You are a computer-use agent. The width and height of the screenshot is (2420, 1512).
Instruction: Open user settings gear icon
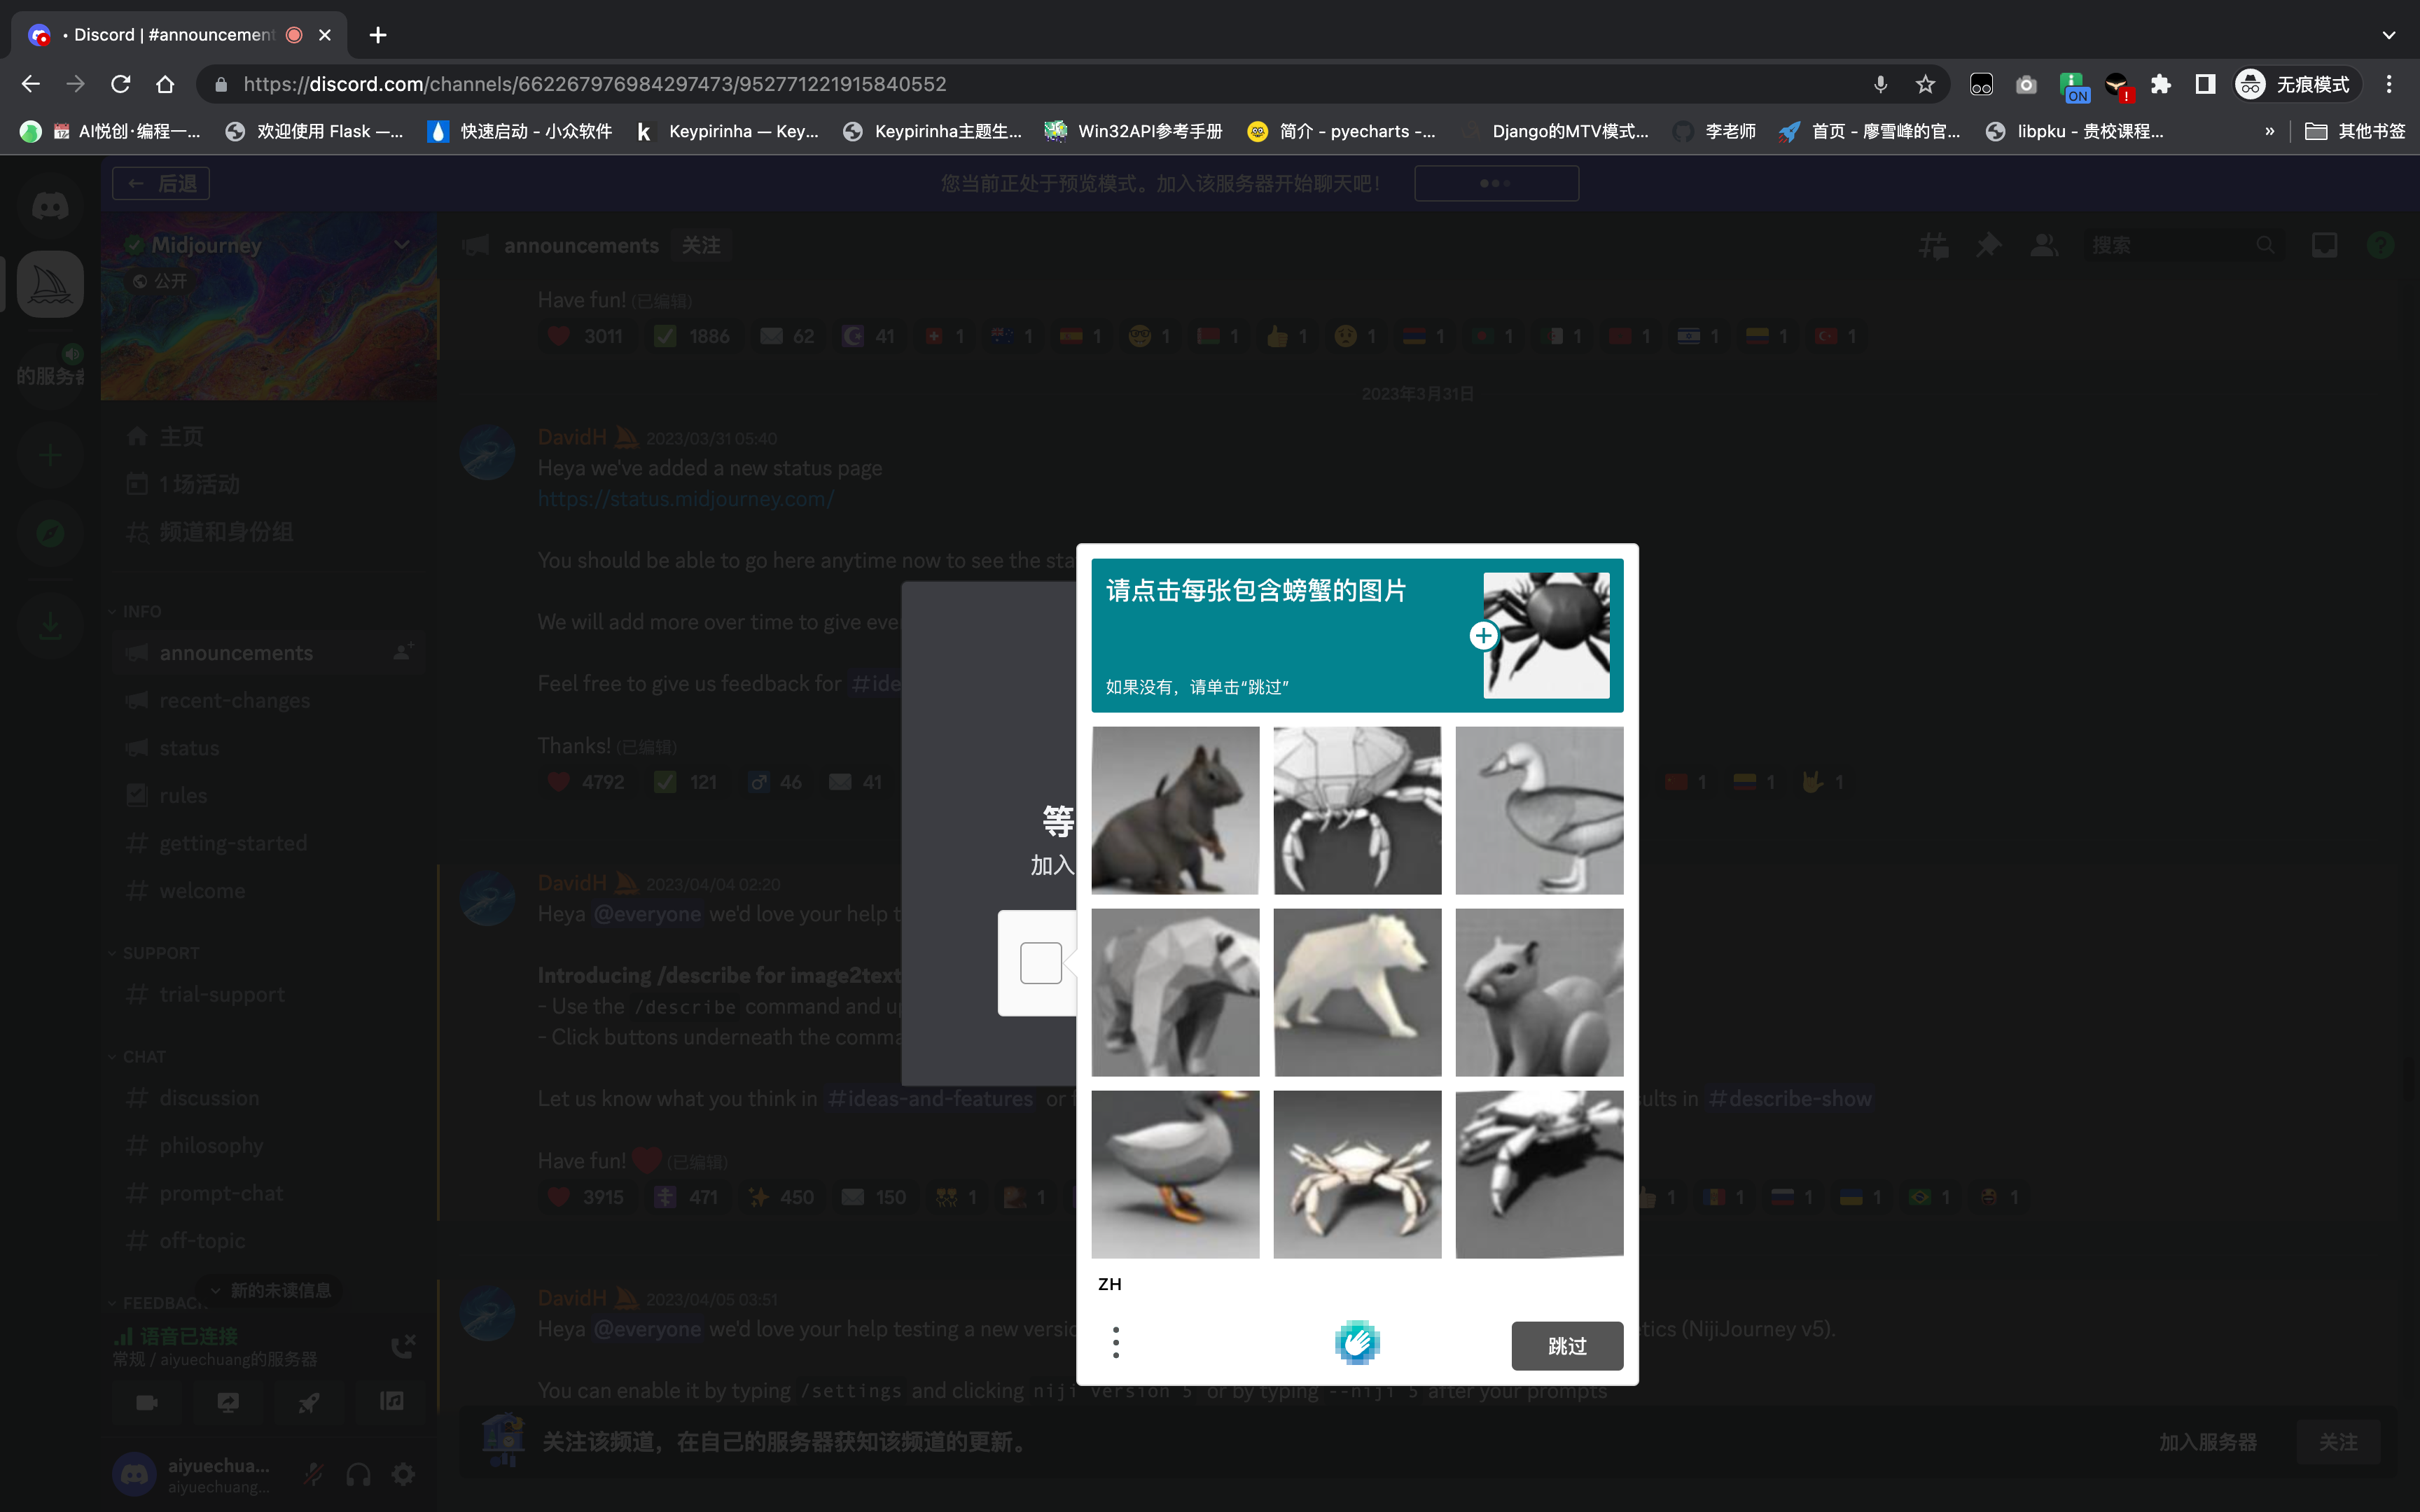pyautogui.click(x=403, y=1474)
